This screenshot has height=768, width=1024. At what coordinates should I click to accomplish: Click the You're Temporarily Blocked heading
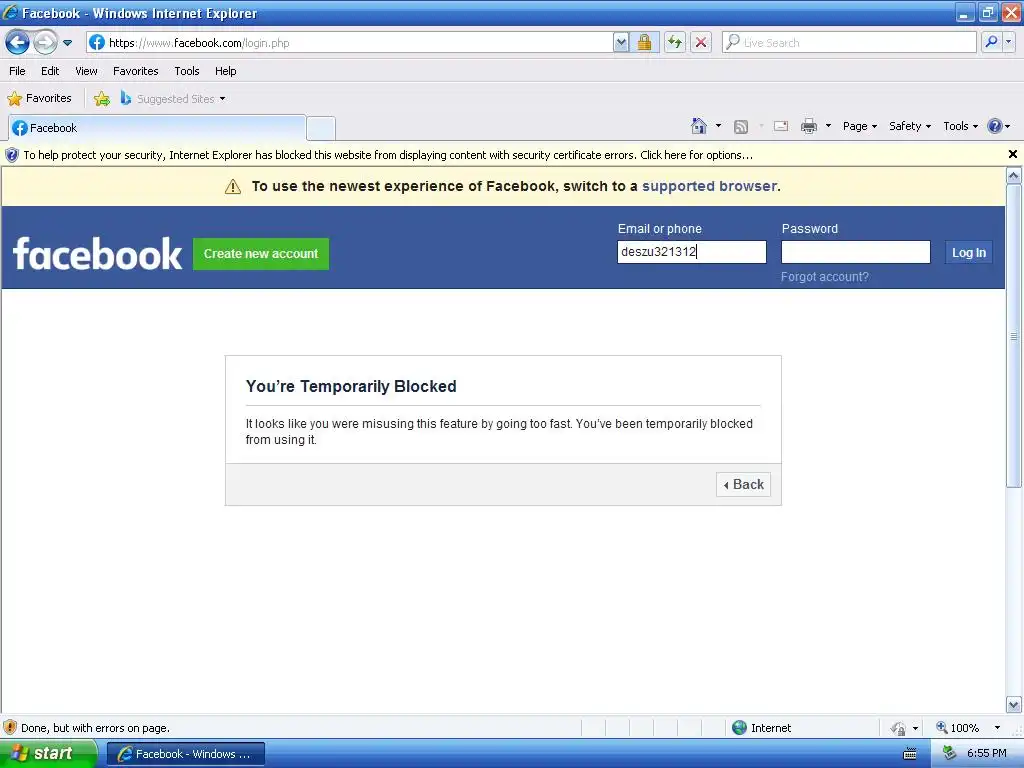click(351, 387)
